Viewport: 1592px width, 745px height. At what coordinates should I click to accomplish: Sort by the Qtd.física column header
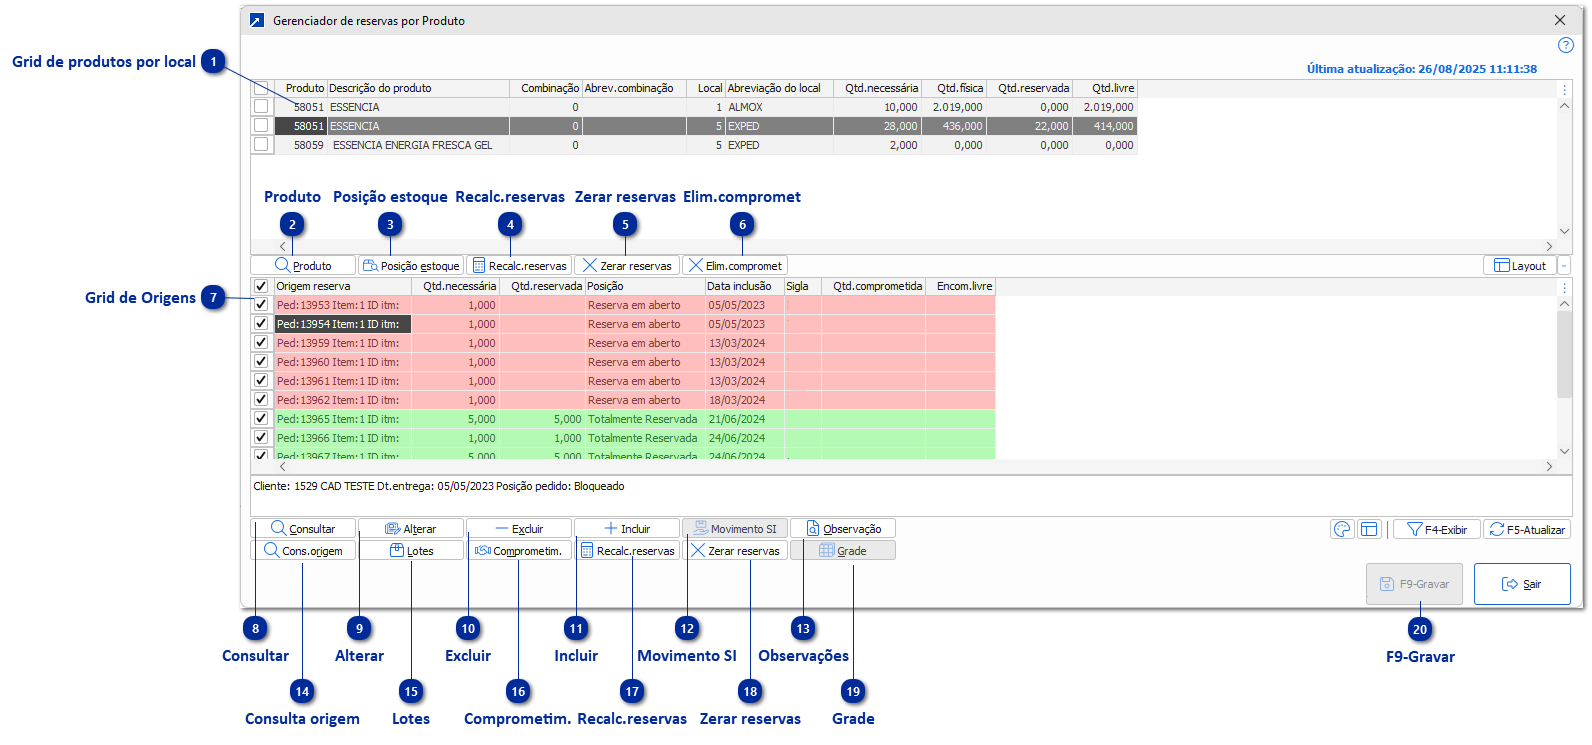coord(959,88)
